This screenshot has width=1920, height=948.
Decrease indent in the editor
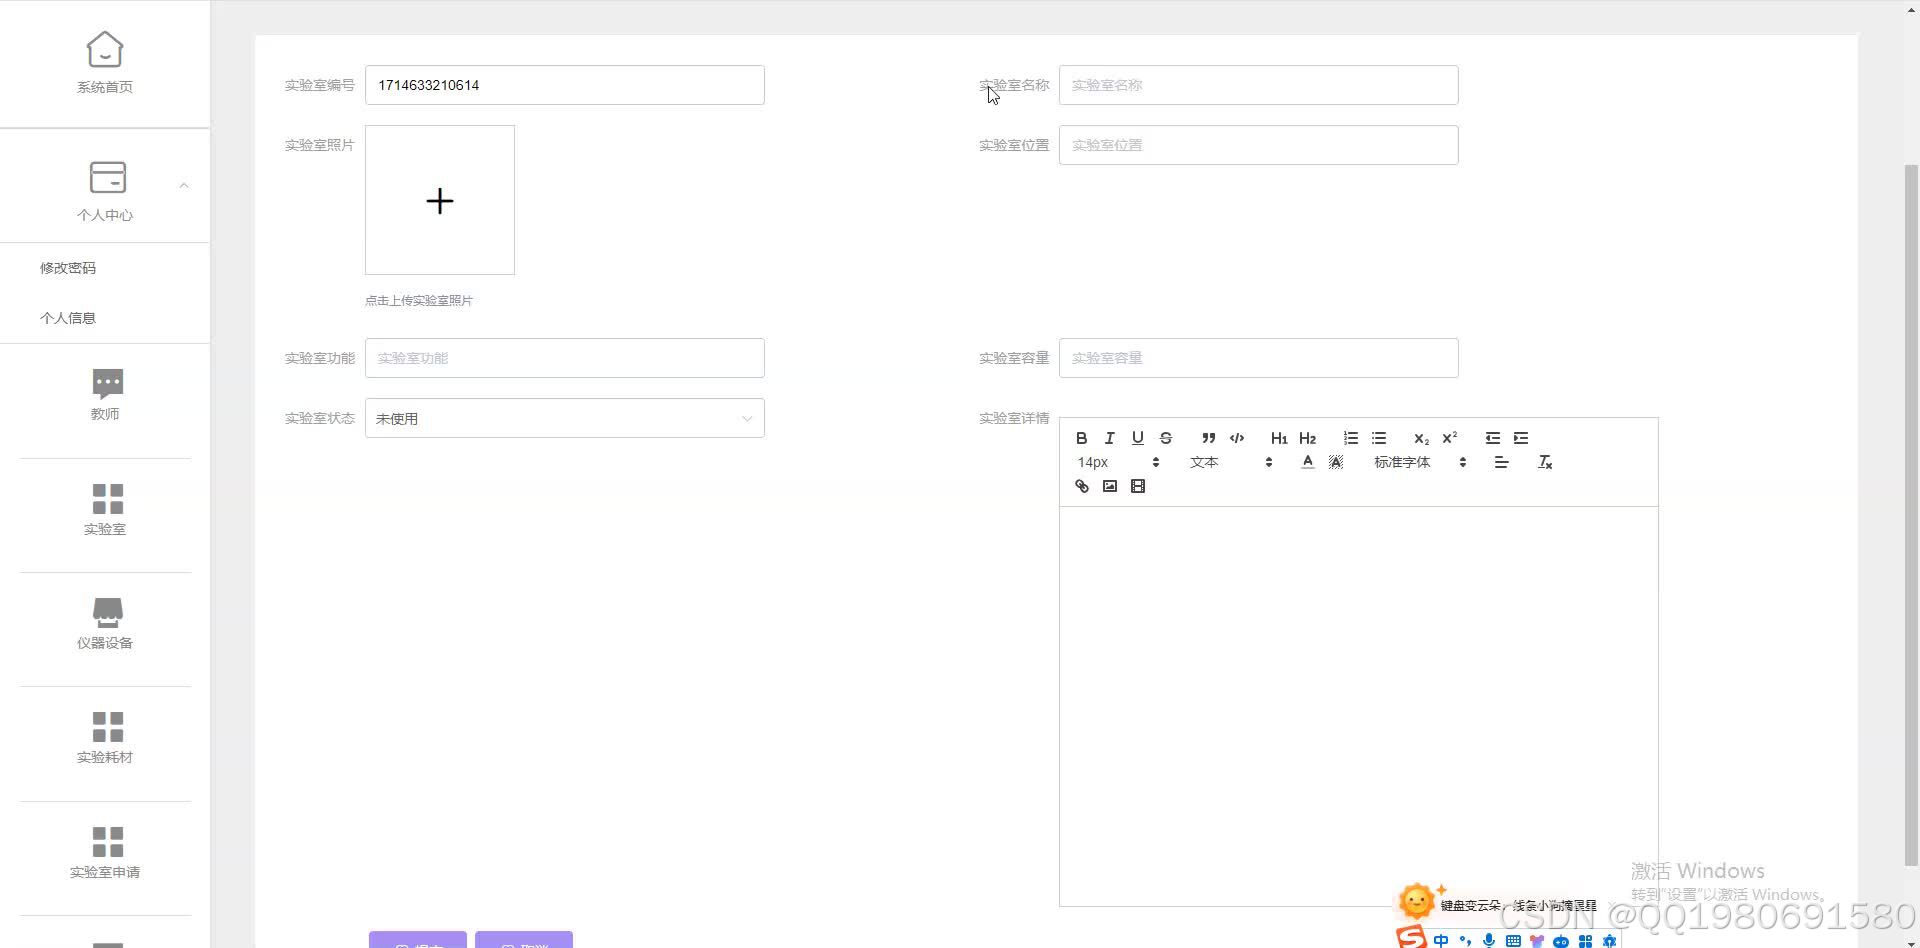[1493, 438]
